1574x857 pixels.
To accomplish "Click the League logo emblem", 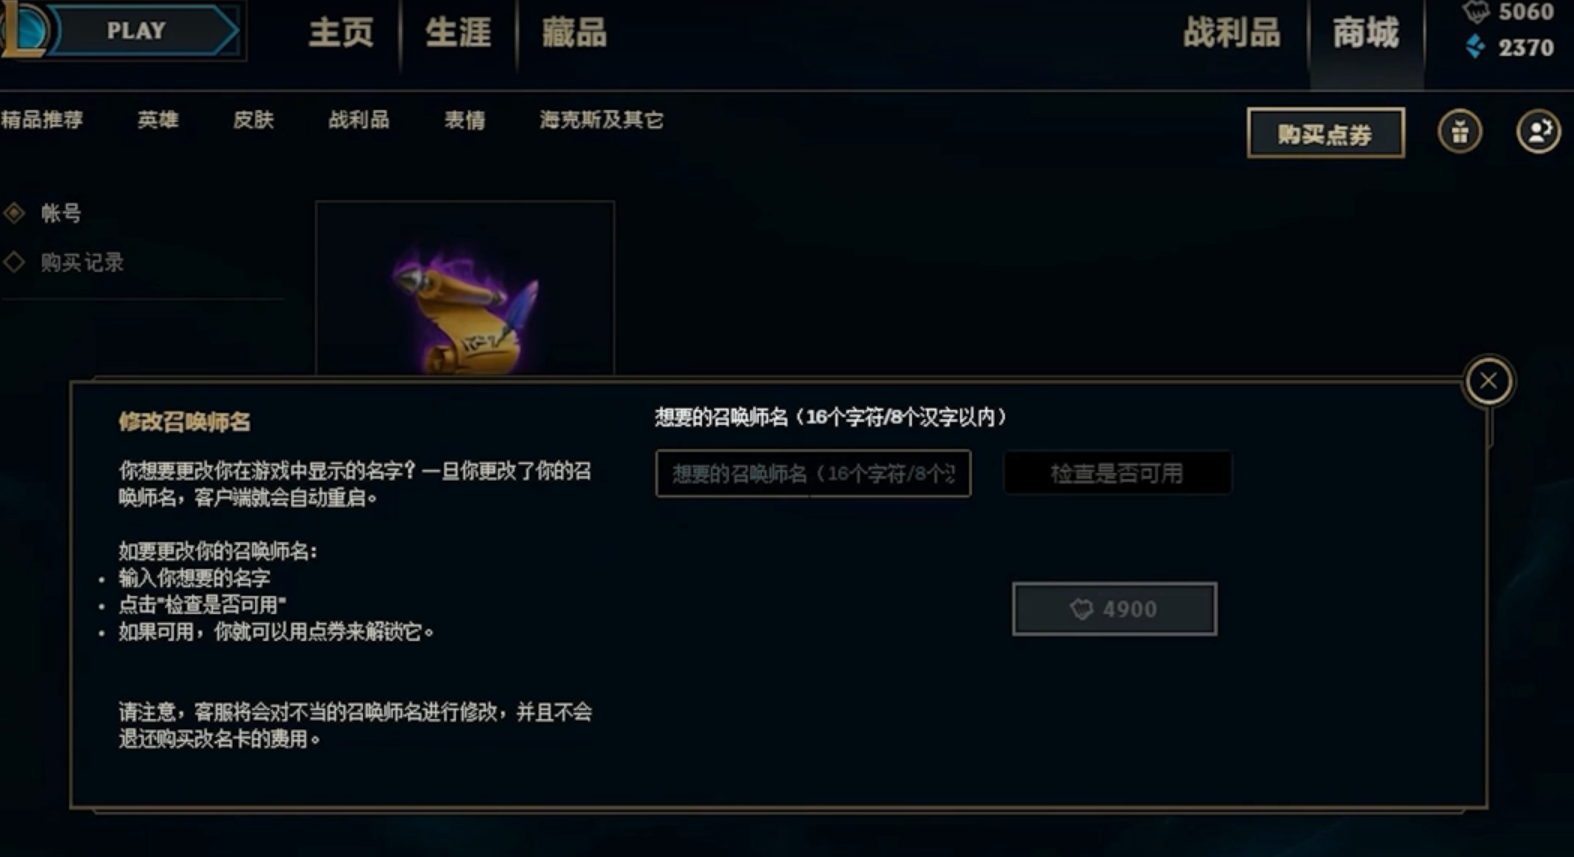I will pyautogui.click(x=22, y=30).
